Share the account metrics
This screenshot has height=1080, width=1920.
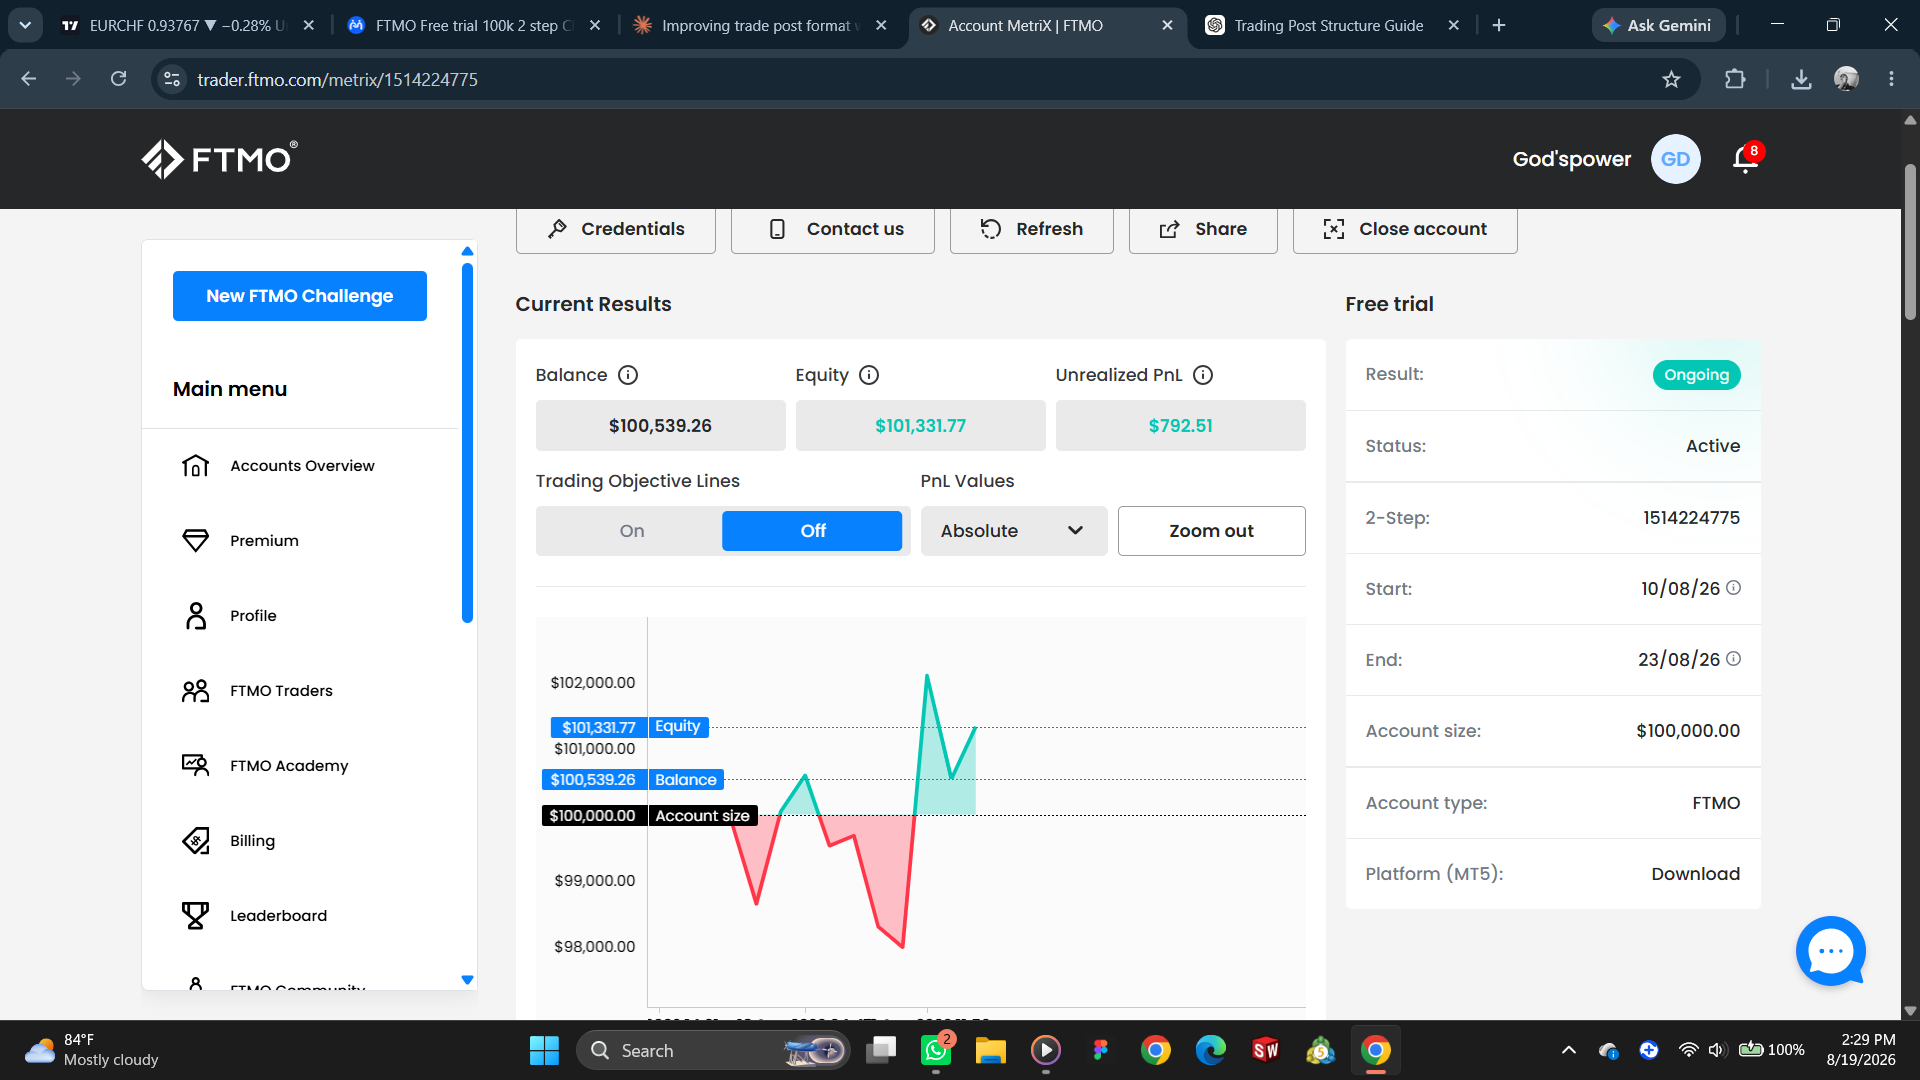[x=1203, y=229]
